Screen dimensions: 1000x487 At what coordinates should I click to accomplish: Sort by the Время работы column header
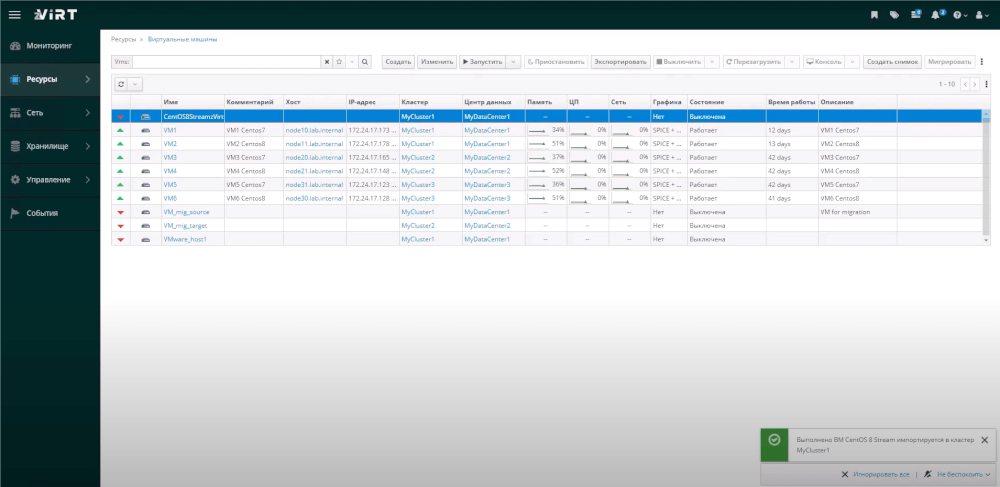(x=792, y=102)
